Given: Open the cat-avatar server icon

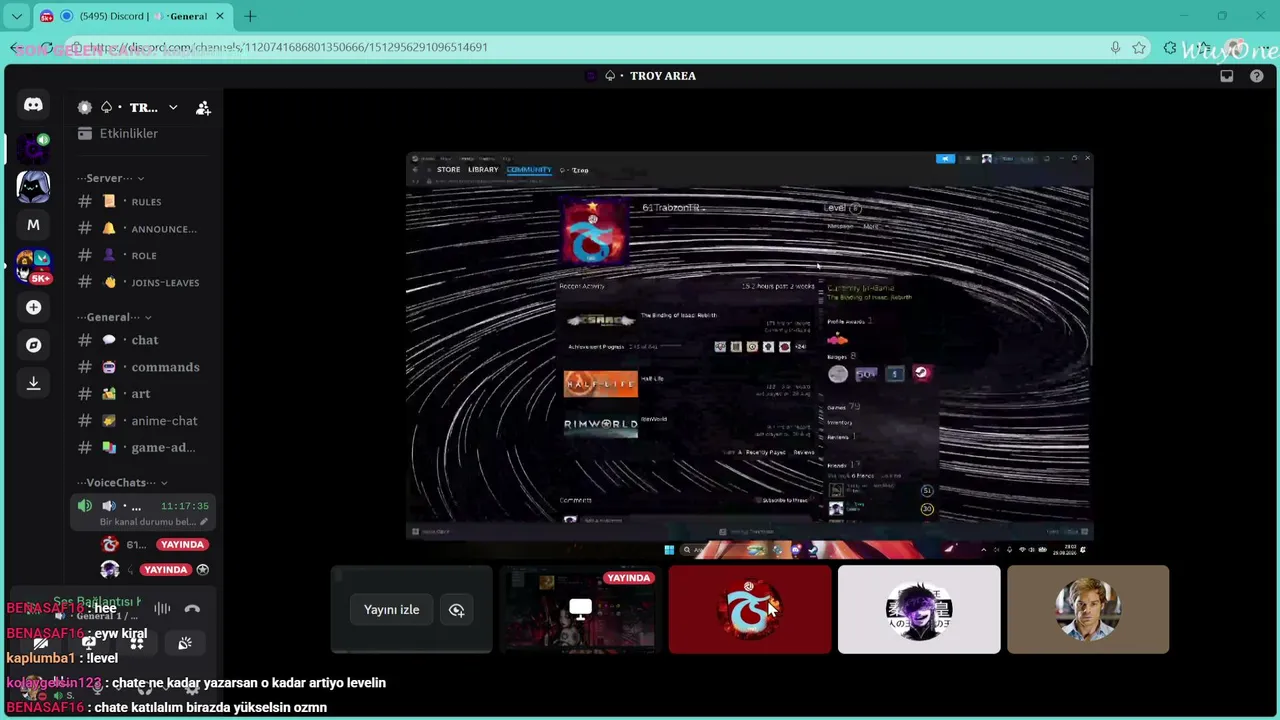Looking at the screenshot, I should pyautogui.click(x=33, y=187).
